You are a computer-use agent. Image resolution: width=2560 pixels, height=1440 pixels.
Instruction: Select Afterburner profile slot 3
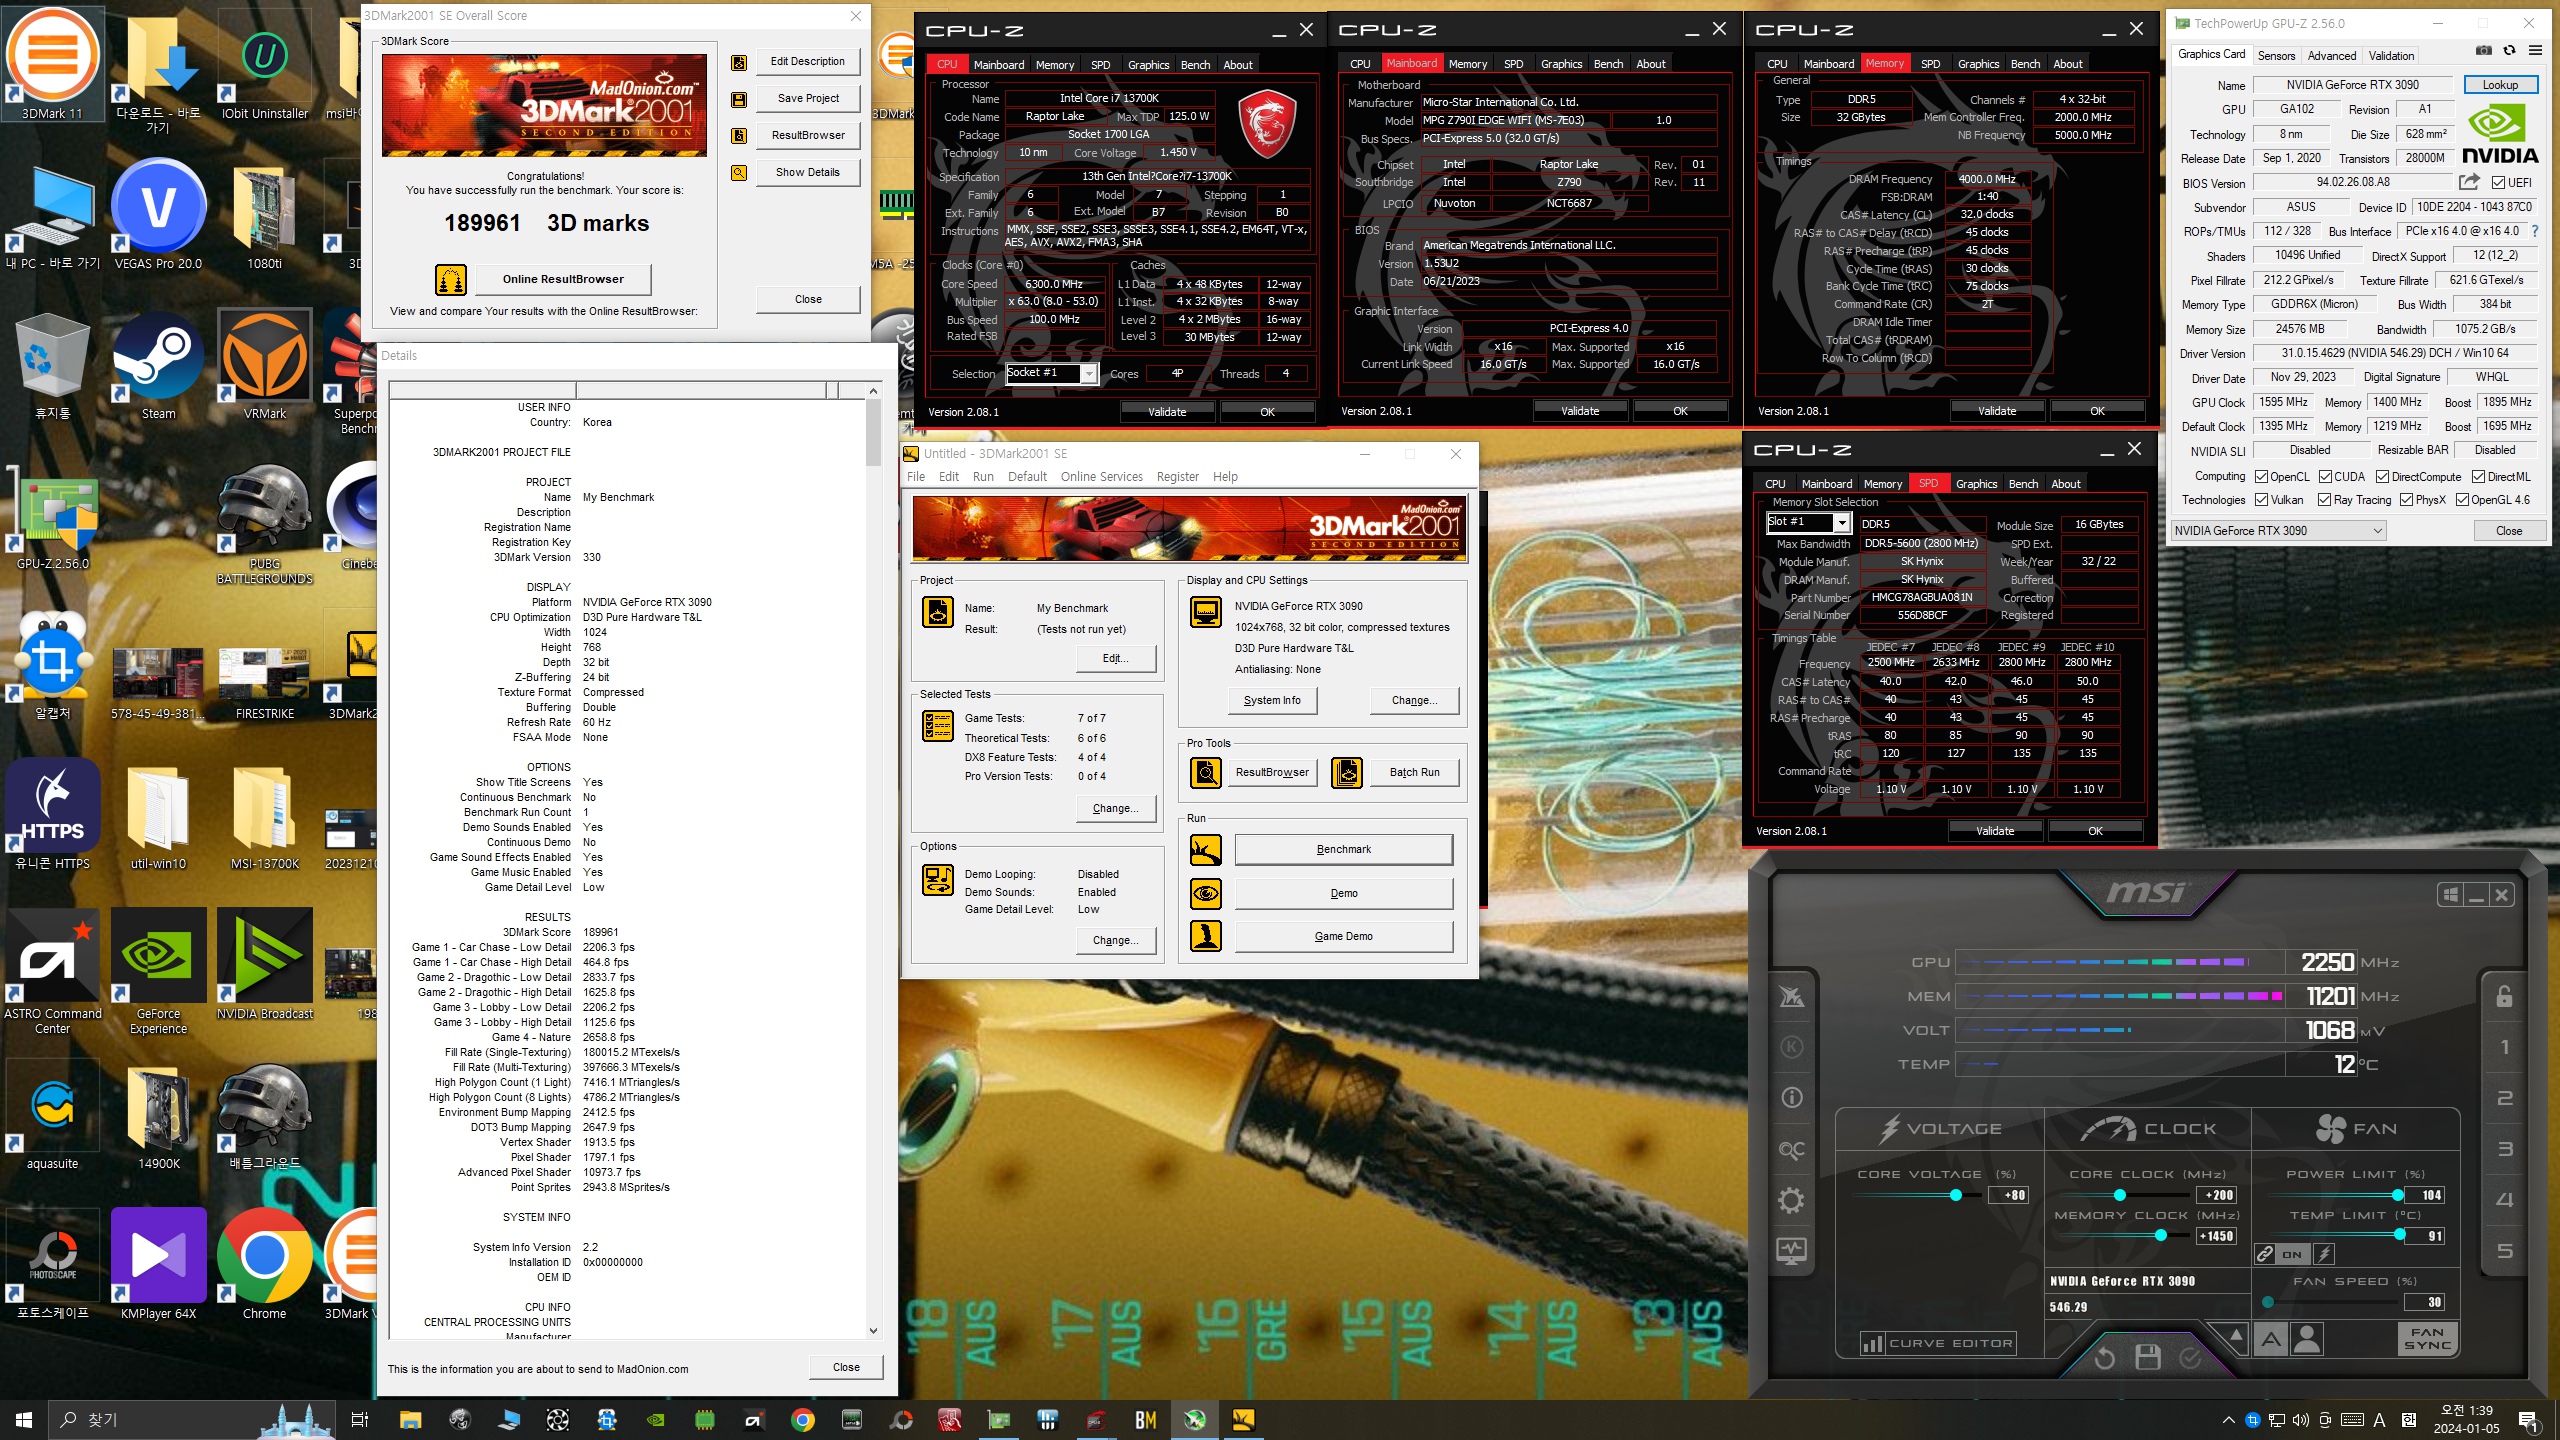click(x=2504, y=1149)
